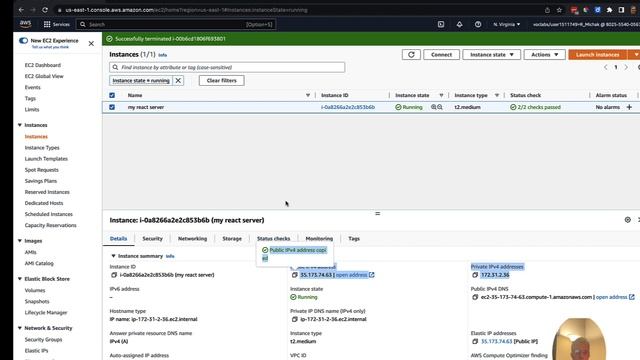The height and width of the screenshot is (360, 640).
Task: Collapse the Elastic Block Store section
Action: pos(20,279)
